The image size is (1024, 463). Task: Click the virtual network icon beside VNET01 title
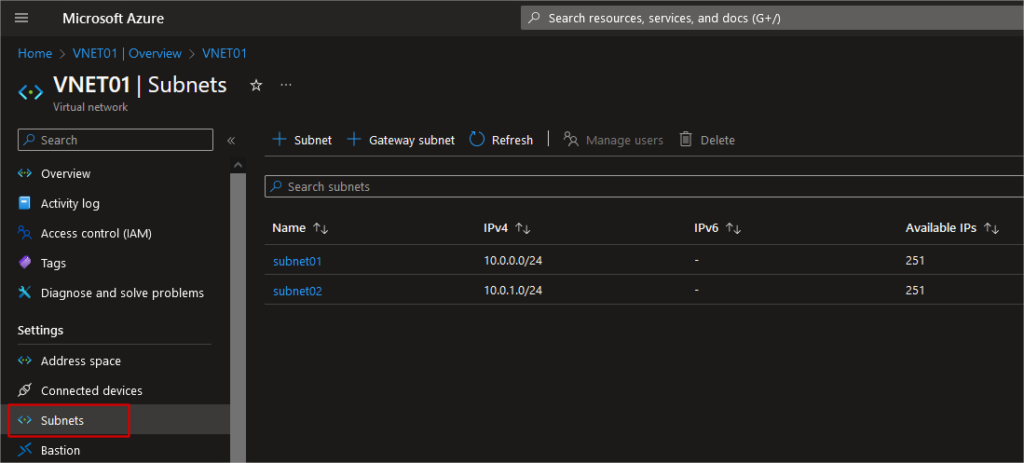[31, 93]
